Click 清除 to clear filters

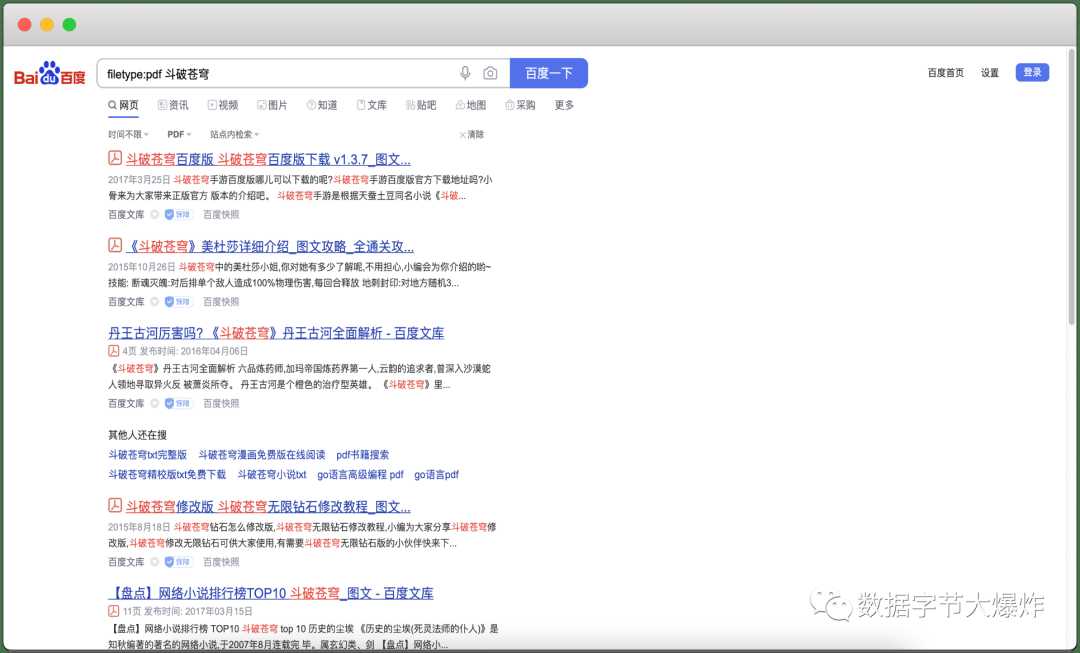click(475, 134)
